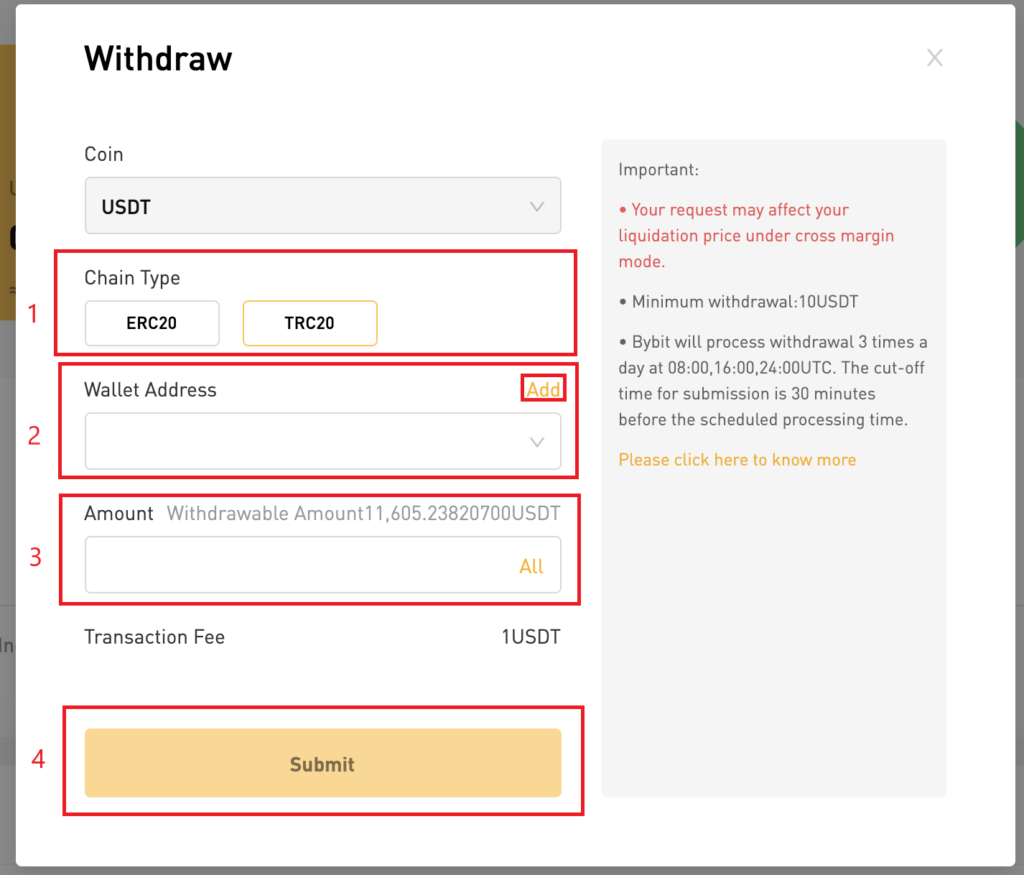
Task: Click the Add wallet address link
Action: [543, 390]
